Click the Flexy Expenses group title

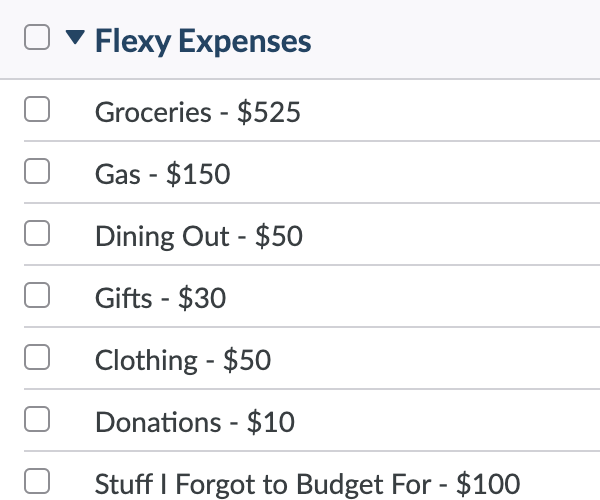tap(203, 41)
